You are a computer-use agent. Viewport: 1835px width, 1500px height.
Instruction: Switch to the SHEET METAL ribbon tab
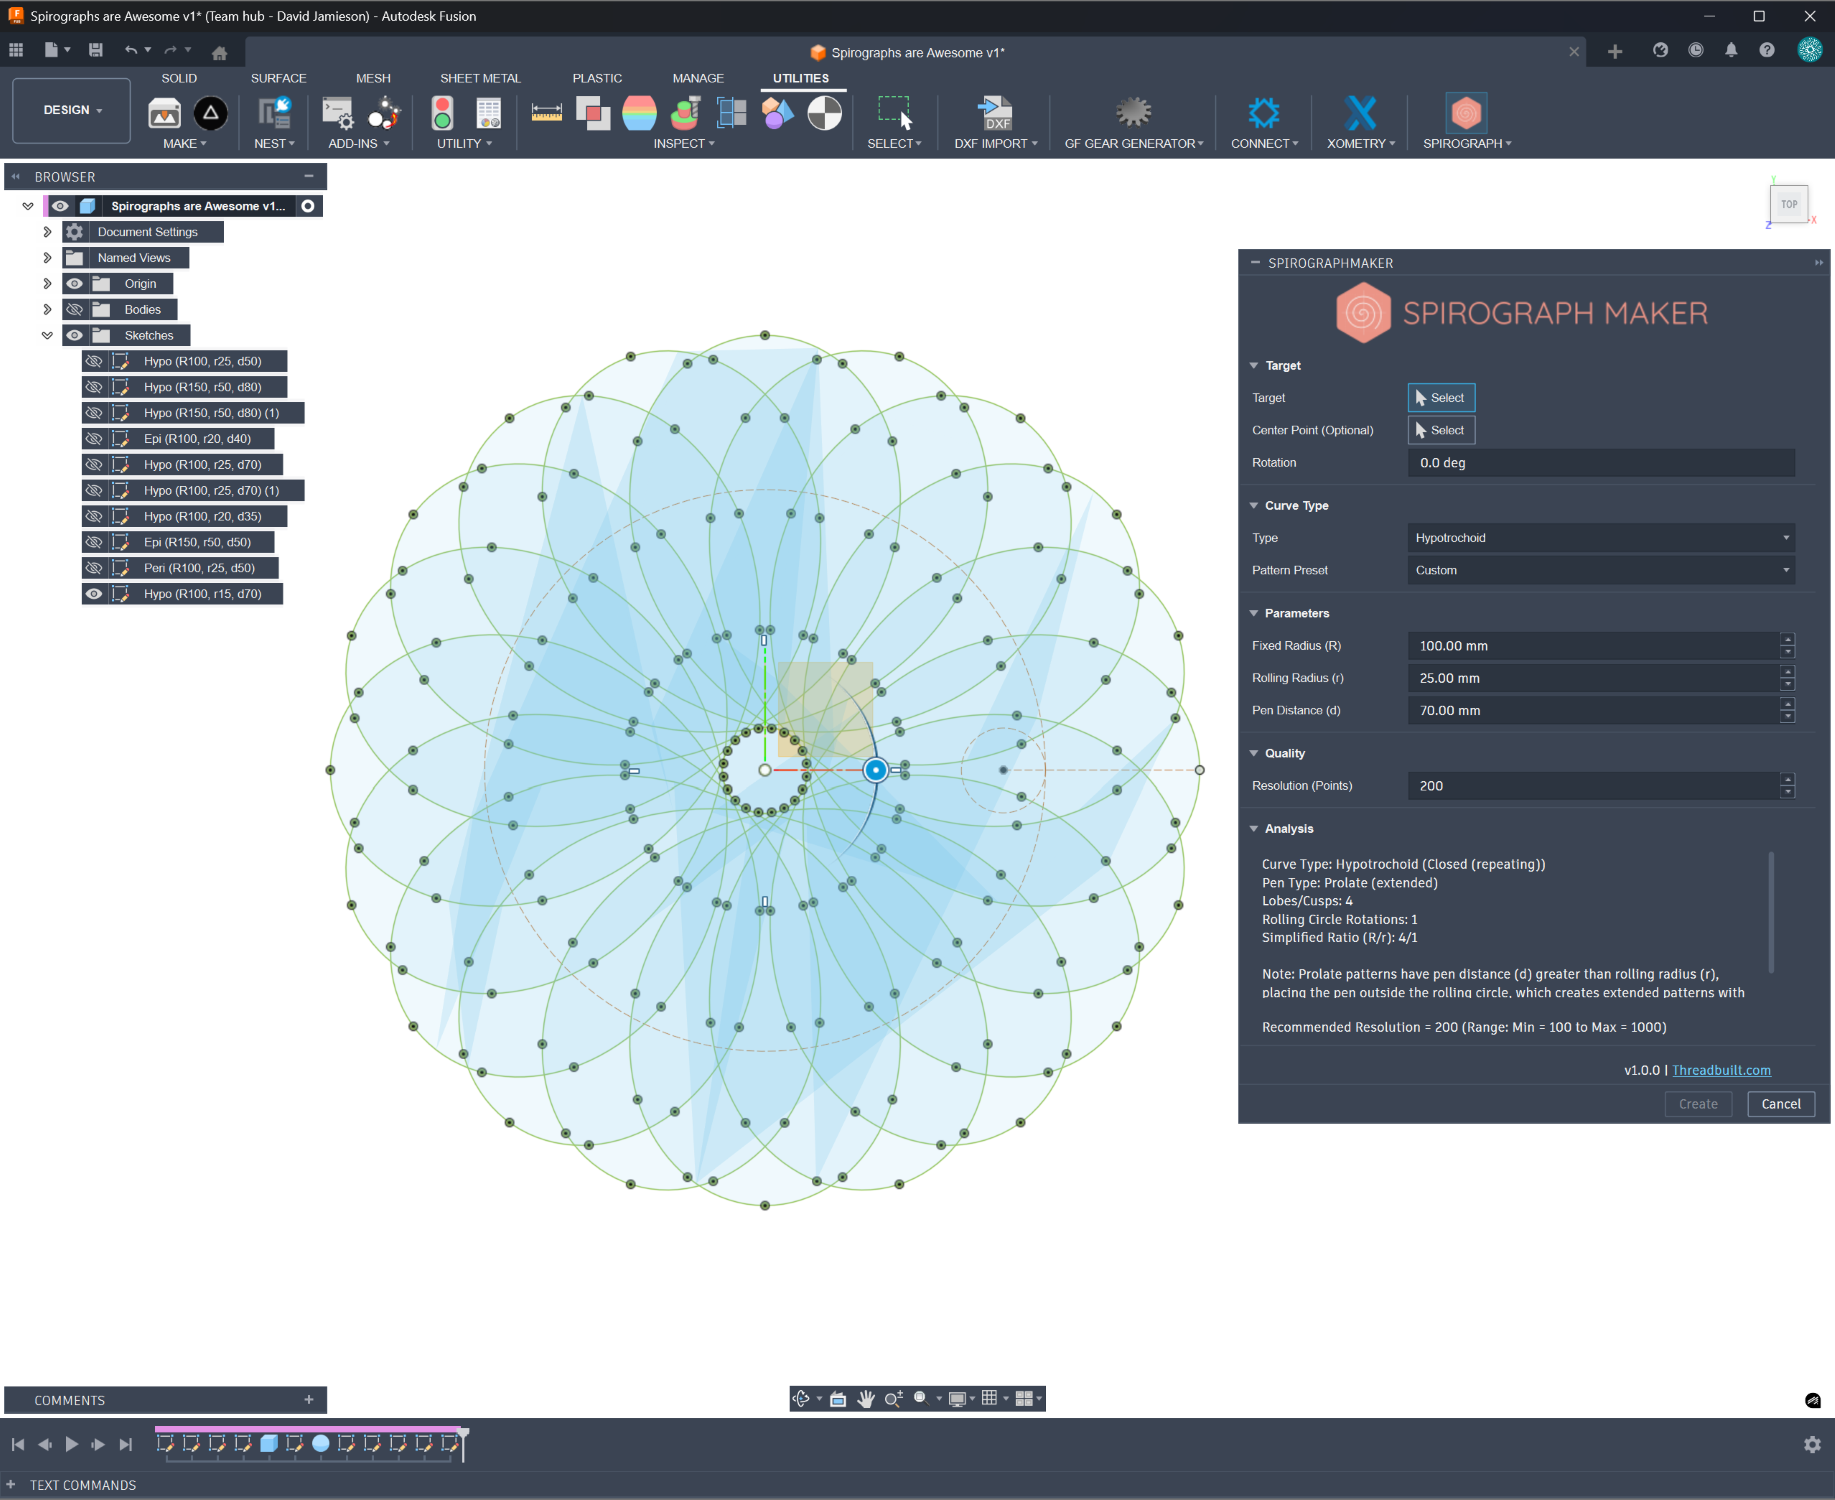tap(480, 77)
